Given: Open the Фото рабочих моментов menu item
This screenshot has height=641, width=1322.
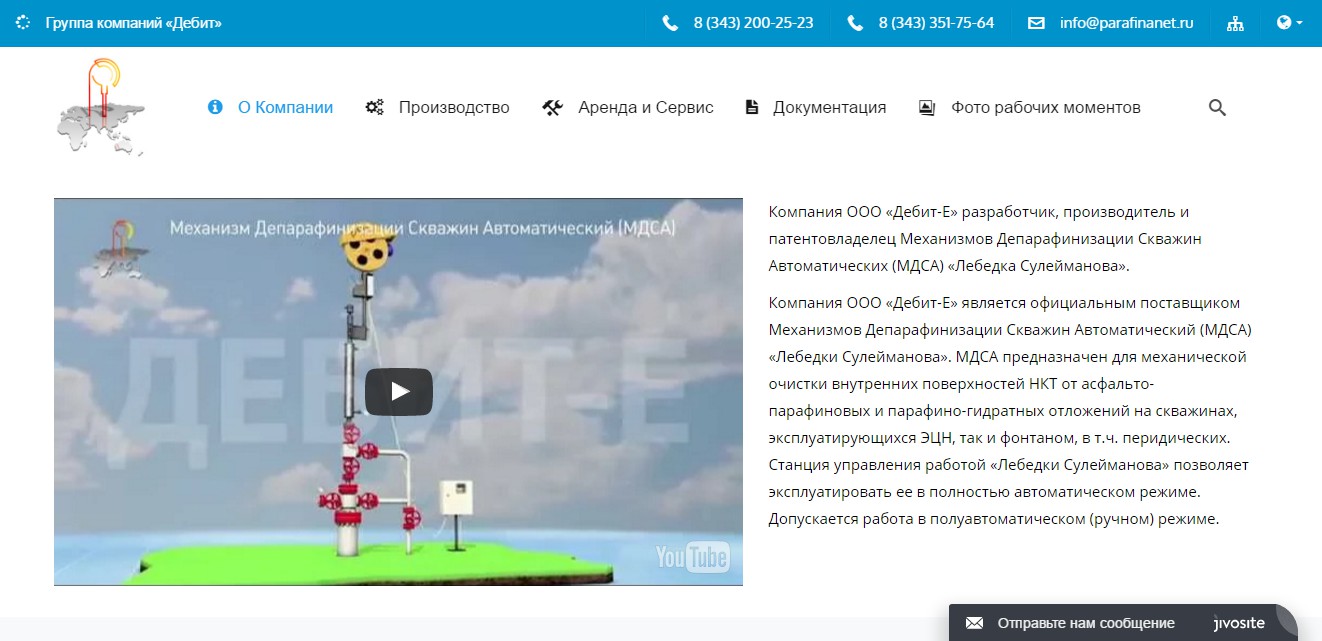Looking at the screenshot, I should [1045, 107].
